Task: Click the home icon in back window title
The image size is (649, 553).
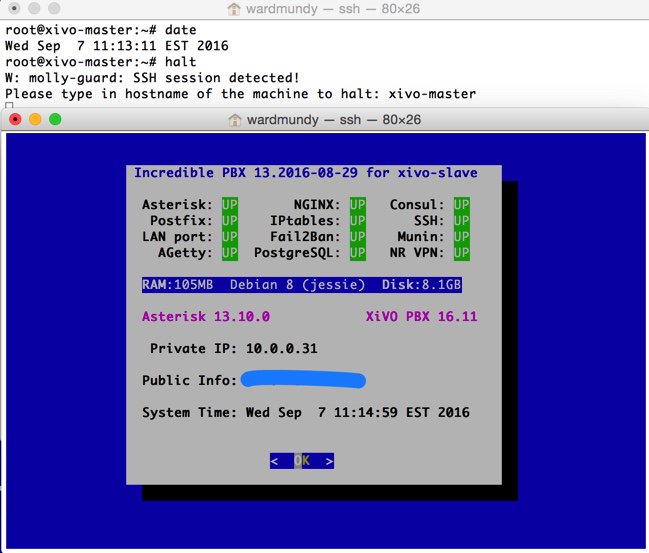Action: pos(234,9)
